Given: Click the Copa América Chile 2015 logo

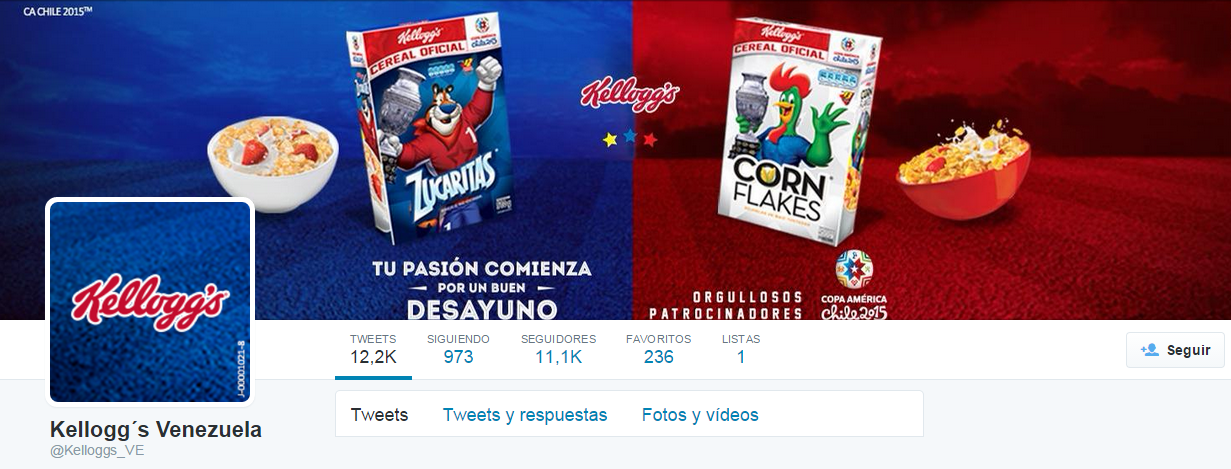Looking at the screenshot, I should 854,286.
